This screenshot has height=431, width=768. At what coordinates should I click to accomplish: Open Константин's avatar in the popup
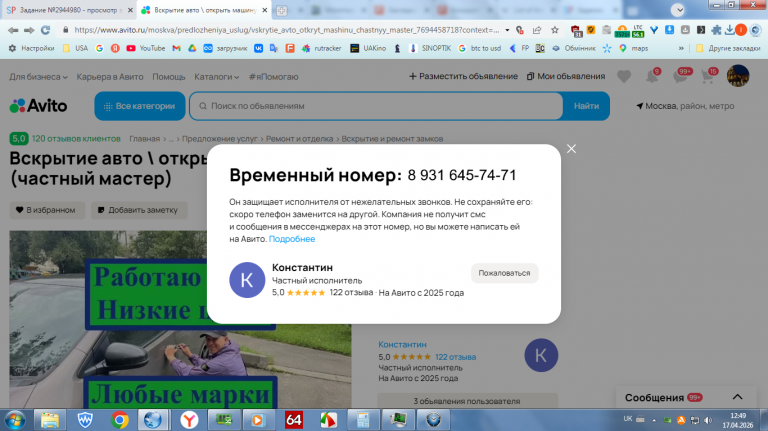(x=247, y=280)
